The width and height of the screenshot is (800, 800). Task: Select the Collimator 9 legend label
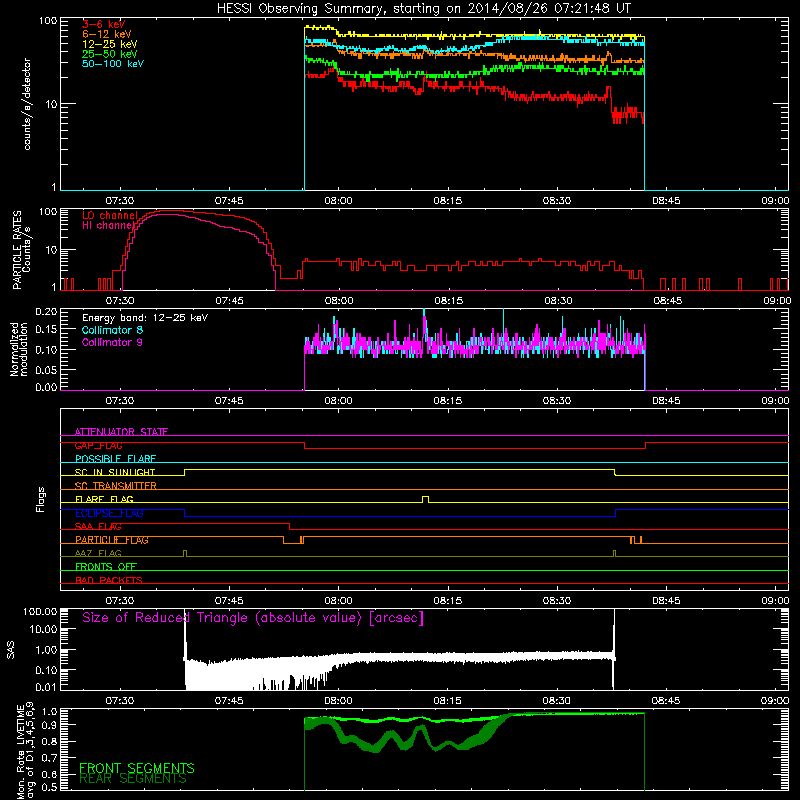pyautogui.click(x=112, y=342)
